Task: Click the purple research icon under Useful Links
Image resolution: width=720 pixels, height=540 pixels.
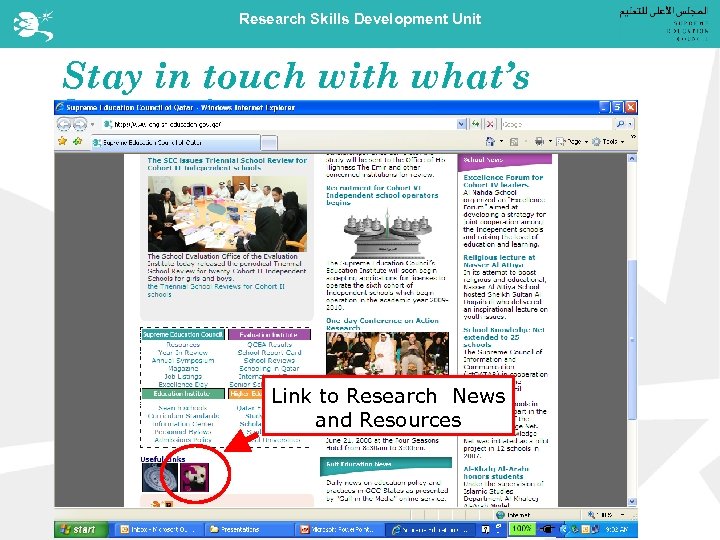Action: click(194, 478)
